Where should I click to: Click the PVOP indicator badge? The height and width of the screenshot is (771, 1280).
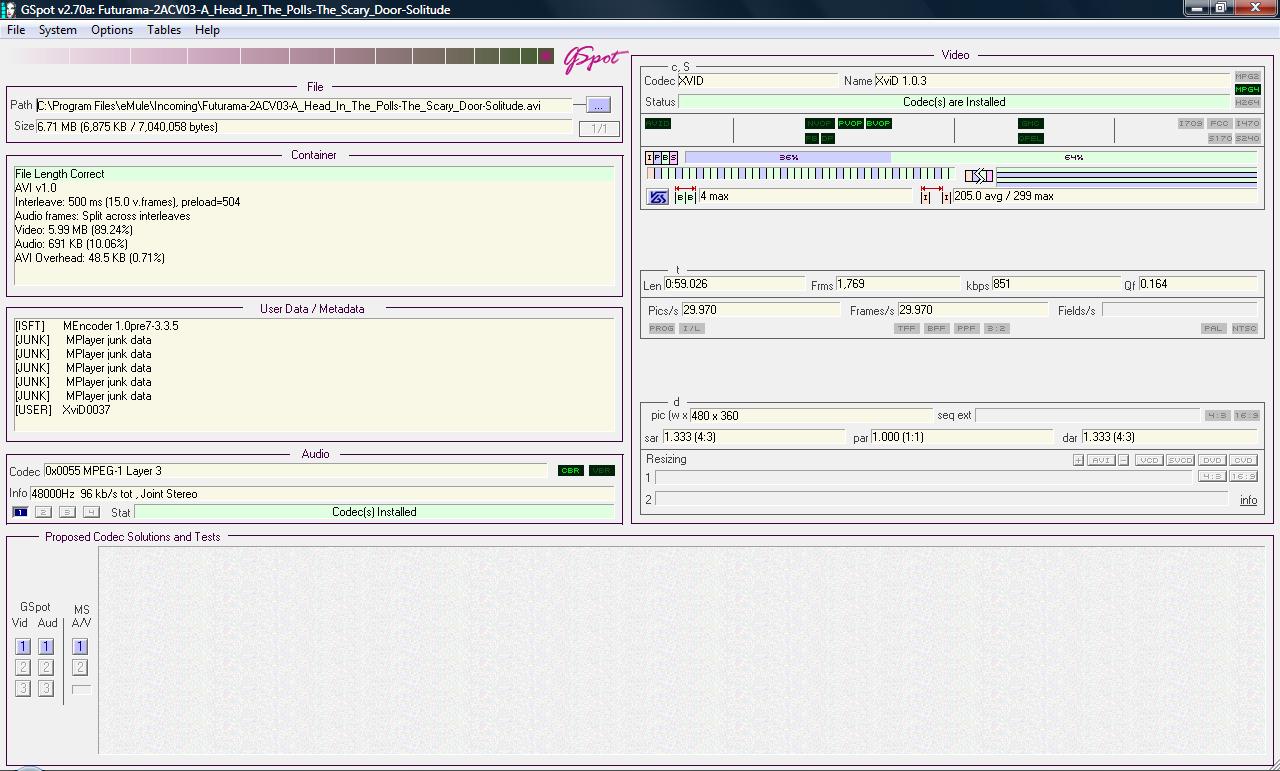850,123
